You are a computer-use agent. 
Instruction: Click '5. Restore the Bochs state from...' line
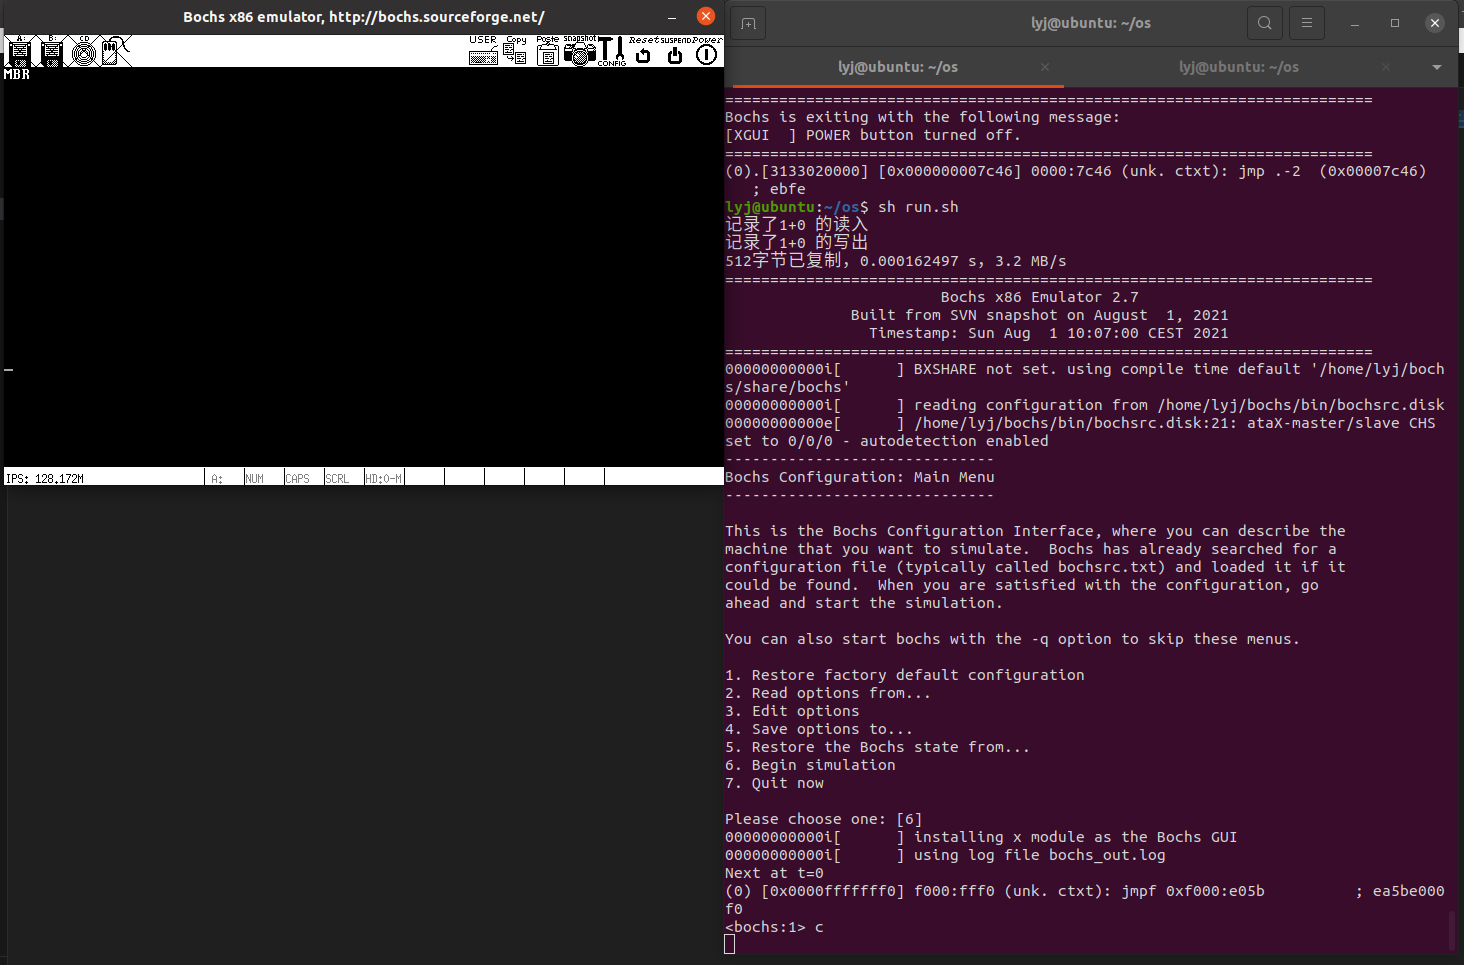pyautogui.click(x=877, y=747)
